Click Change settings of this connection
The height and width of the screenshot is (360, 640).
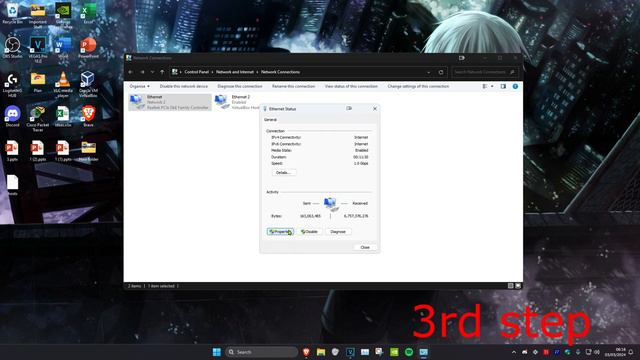(418, 86)
